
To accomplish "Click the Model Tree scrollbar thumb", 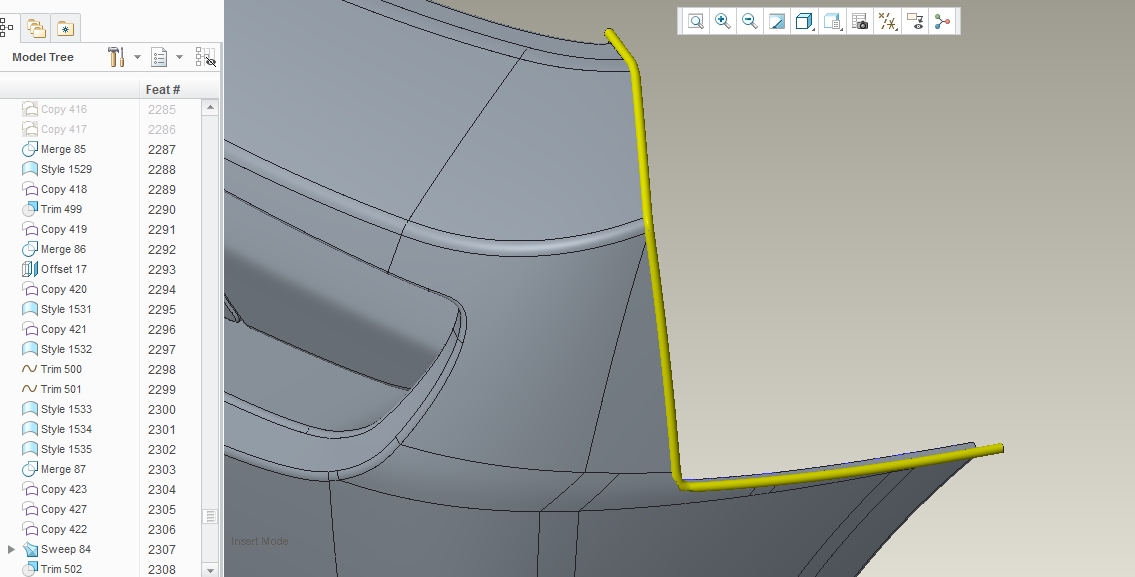I will (210, 516).
